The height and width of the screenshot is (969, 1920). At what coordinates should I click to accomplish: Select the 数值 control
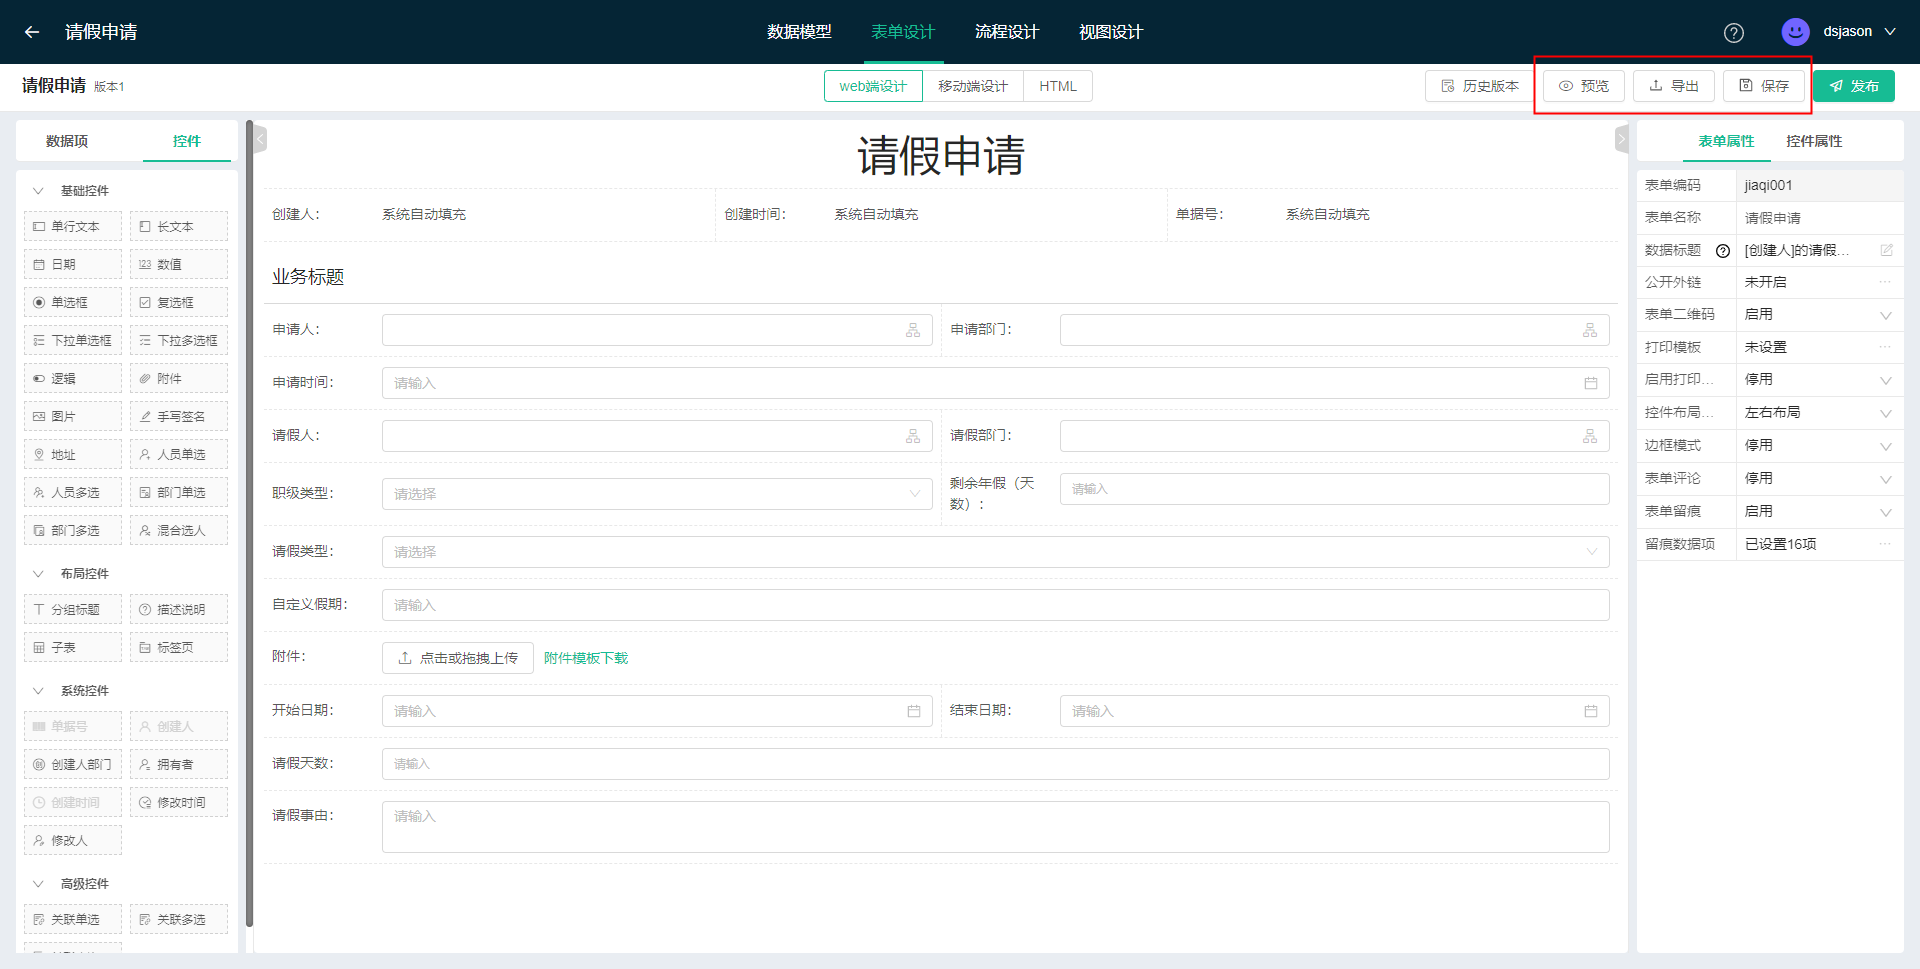pyautogui.click(x=179, y=264)
